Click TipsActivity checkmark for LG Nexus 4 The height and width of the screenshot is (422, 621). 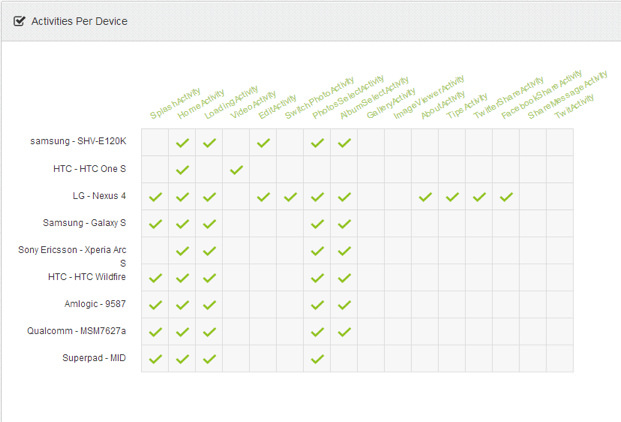click(x=452, y=197)
